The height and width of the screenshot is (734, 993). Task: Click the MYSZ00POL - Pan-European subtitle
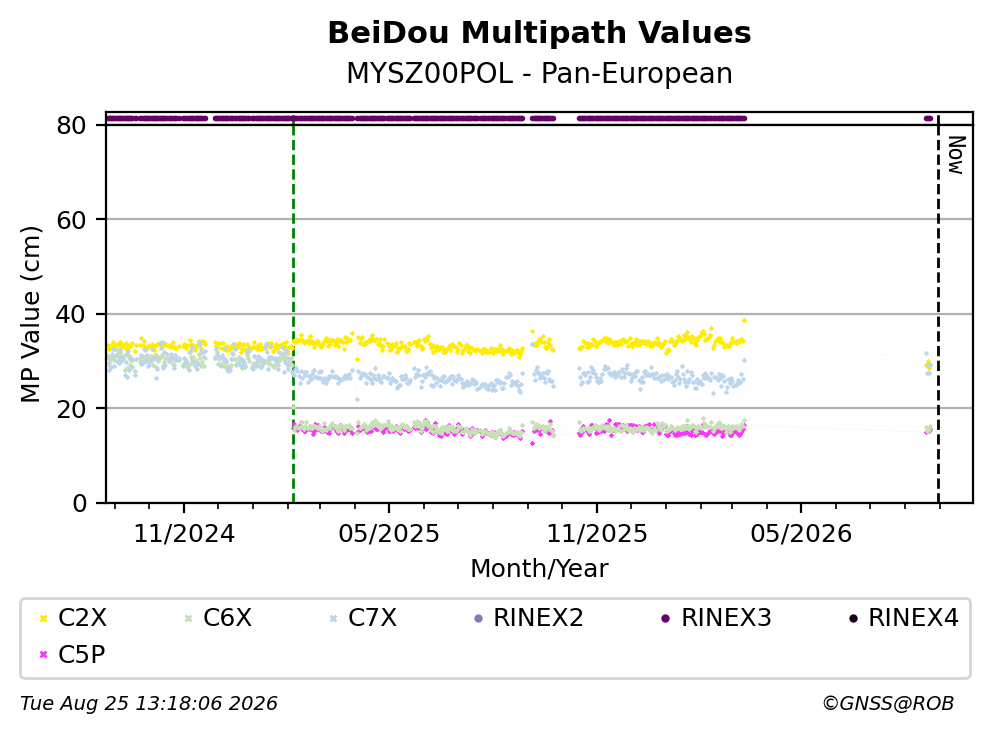tap(539, 73)
